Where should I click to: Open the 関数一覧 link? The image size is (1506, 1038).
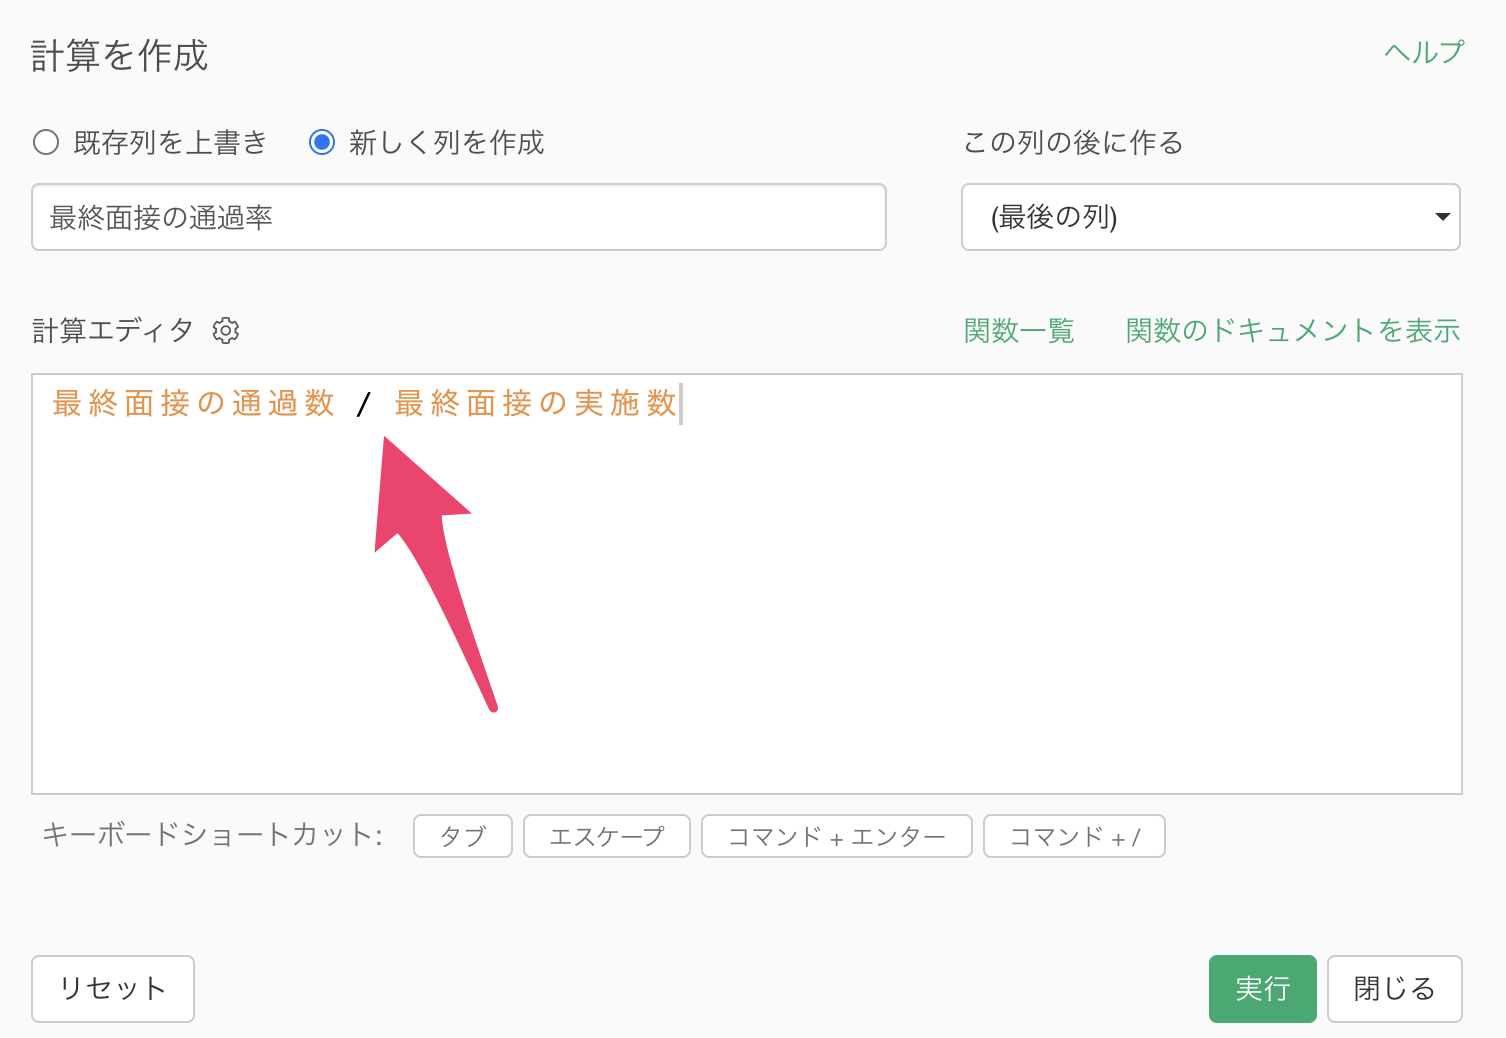click(1019, 330)
